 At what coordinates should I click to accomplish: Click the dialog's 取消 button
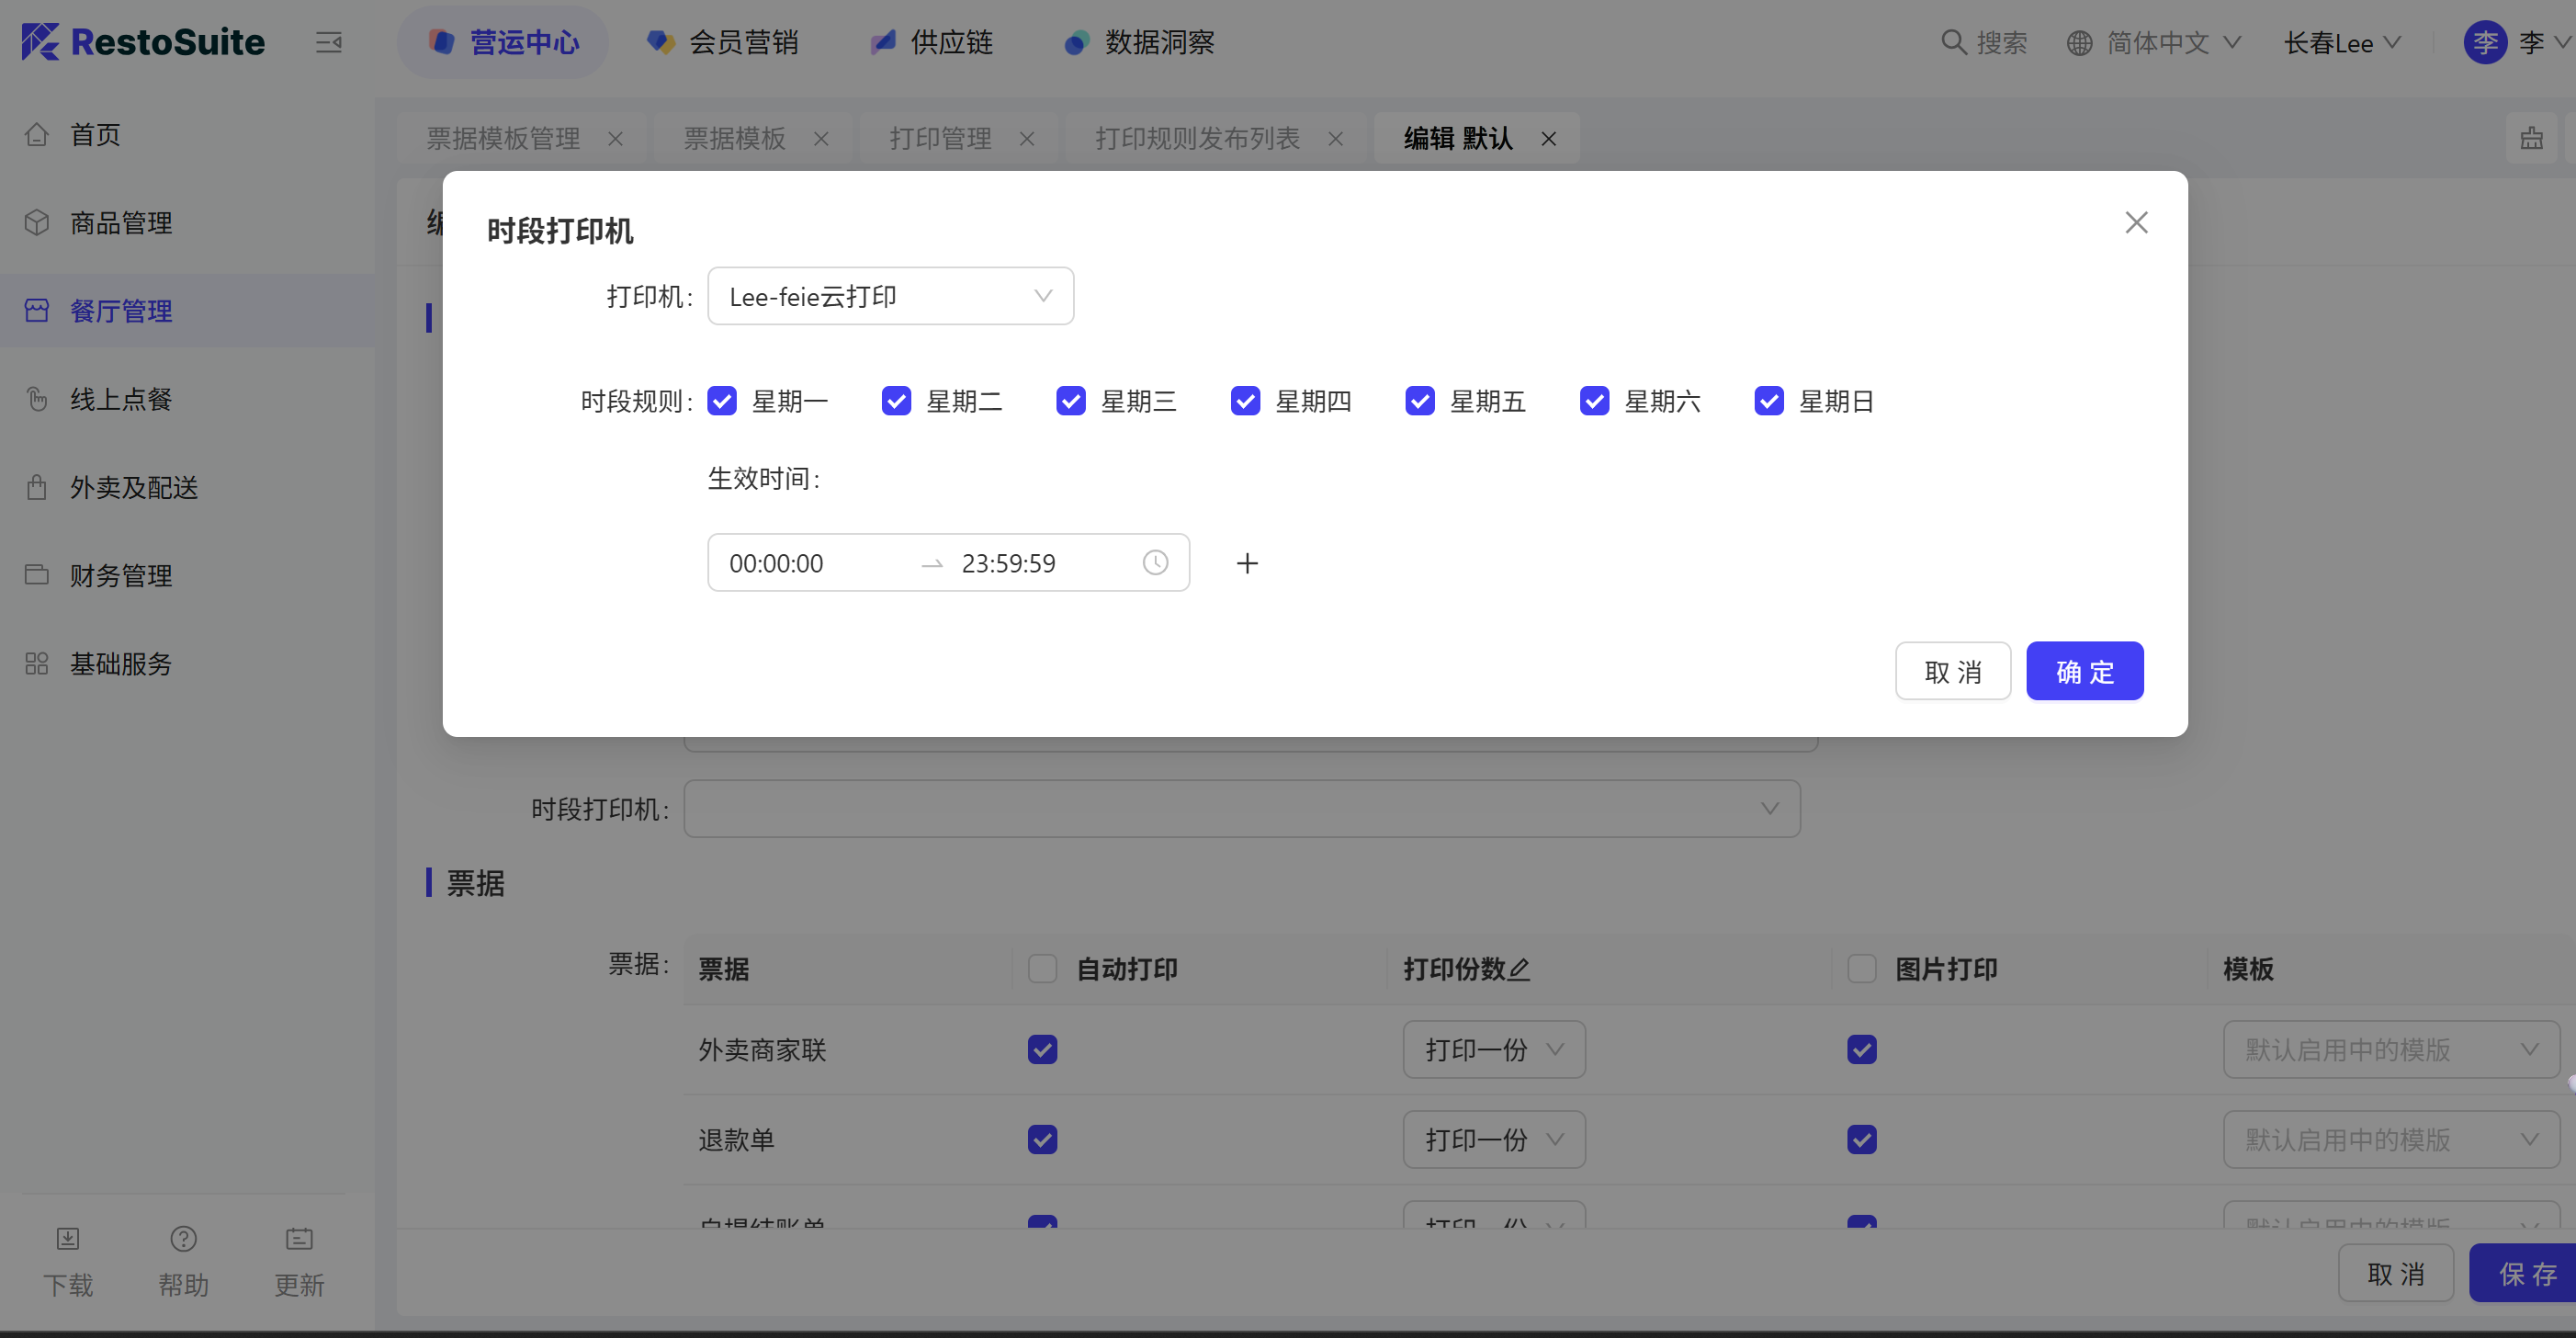click(x=1952, y=671)
